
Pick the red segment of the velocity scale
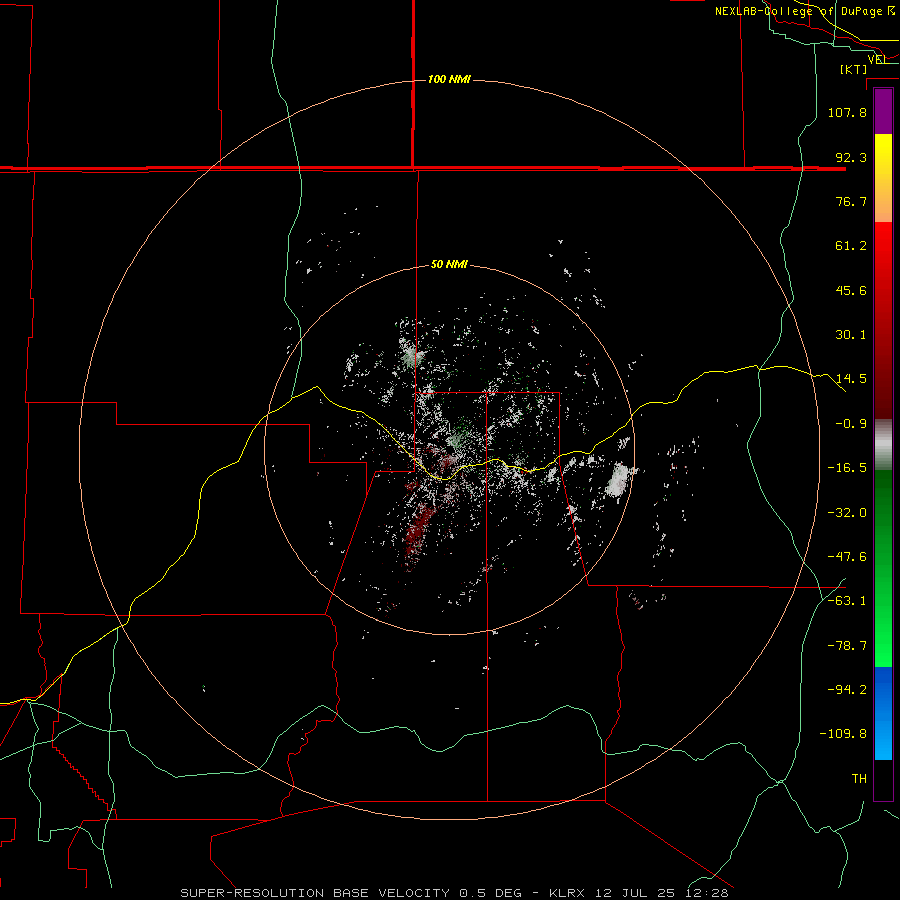[x=883, y=320]
